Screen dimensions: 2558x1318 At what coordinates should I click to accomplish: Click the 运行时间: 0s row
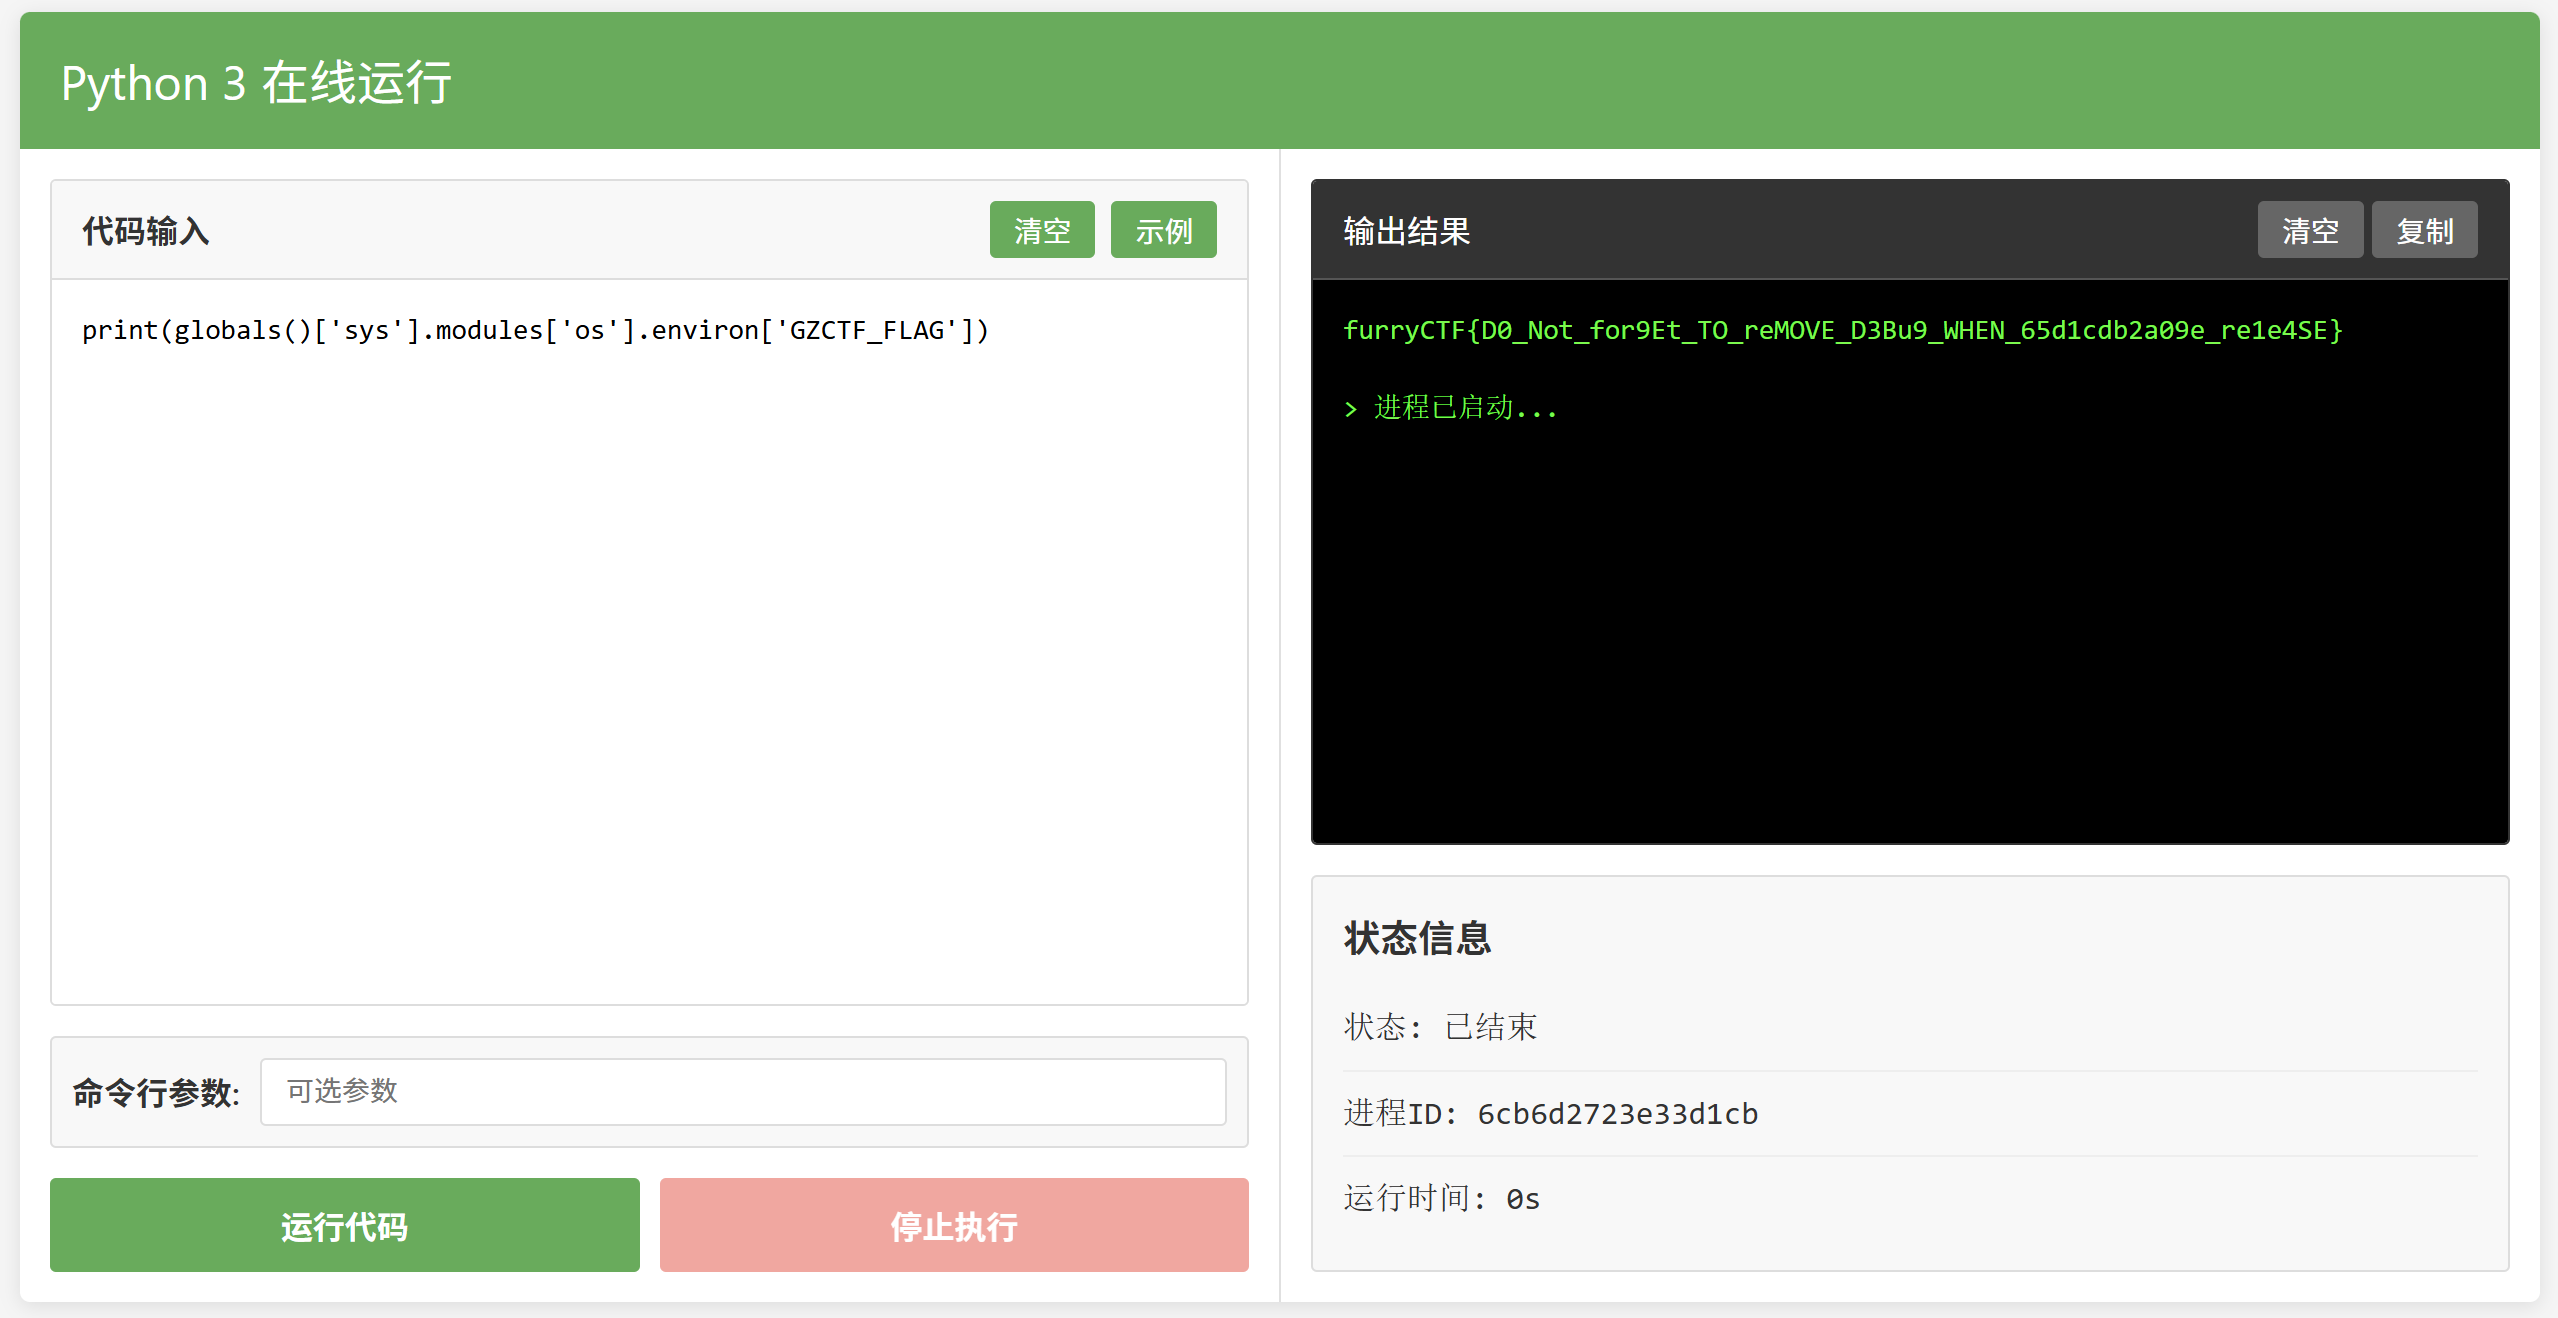[1910, 1198]
